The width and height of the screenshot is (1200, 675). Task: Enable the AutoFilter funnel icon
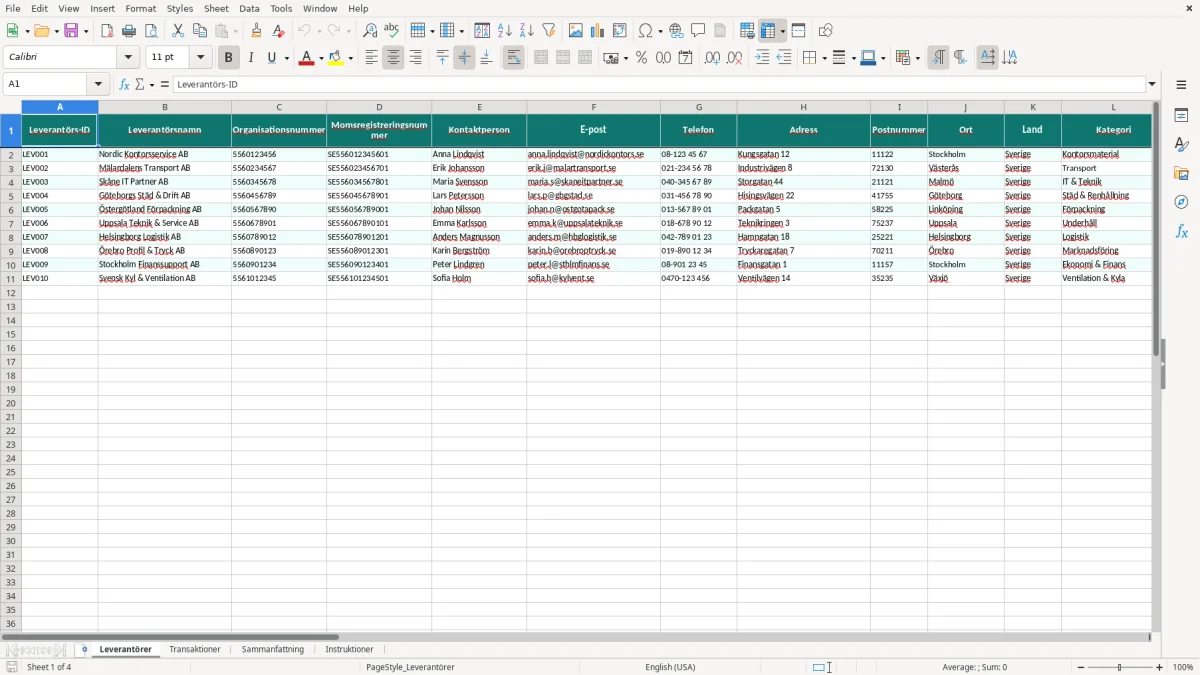(549, 31)
